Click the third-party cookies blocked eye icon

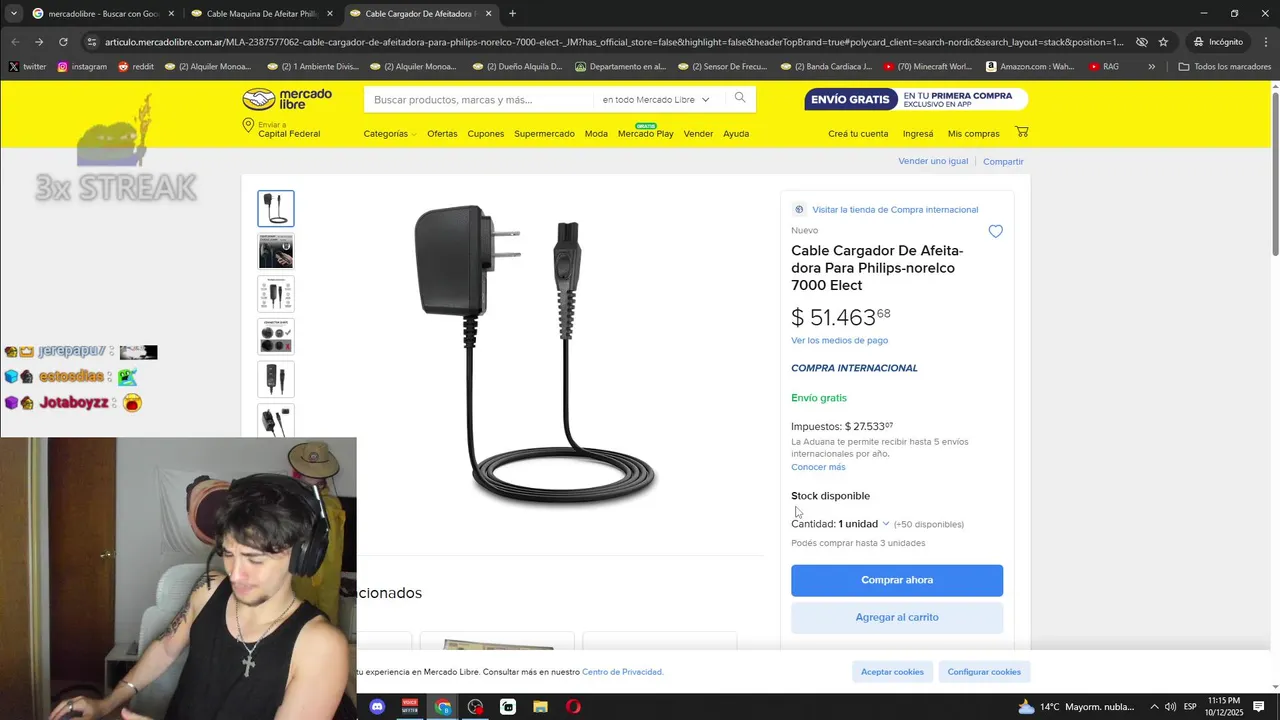pyautogui.click(x=1141, y=42)
